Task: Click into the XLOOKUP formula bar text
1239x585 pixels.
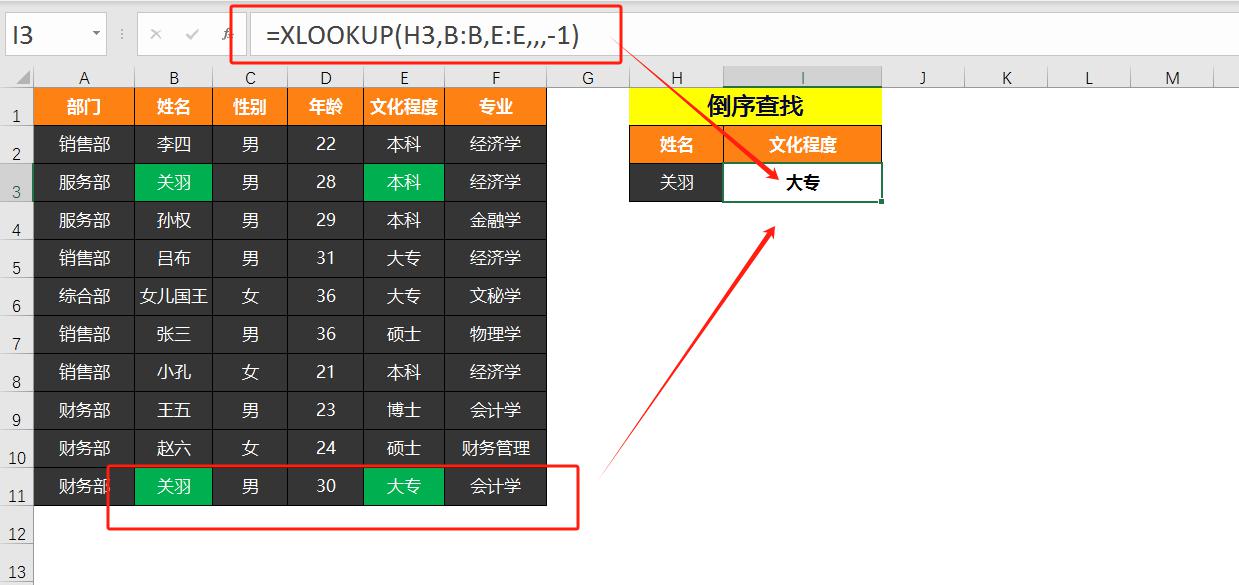Action: click(x=423, y=36)
